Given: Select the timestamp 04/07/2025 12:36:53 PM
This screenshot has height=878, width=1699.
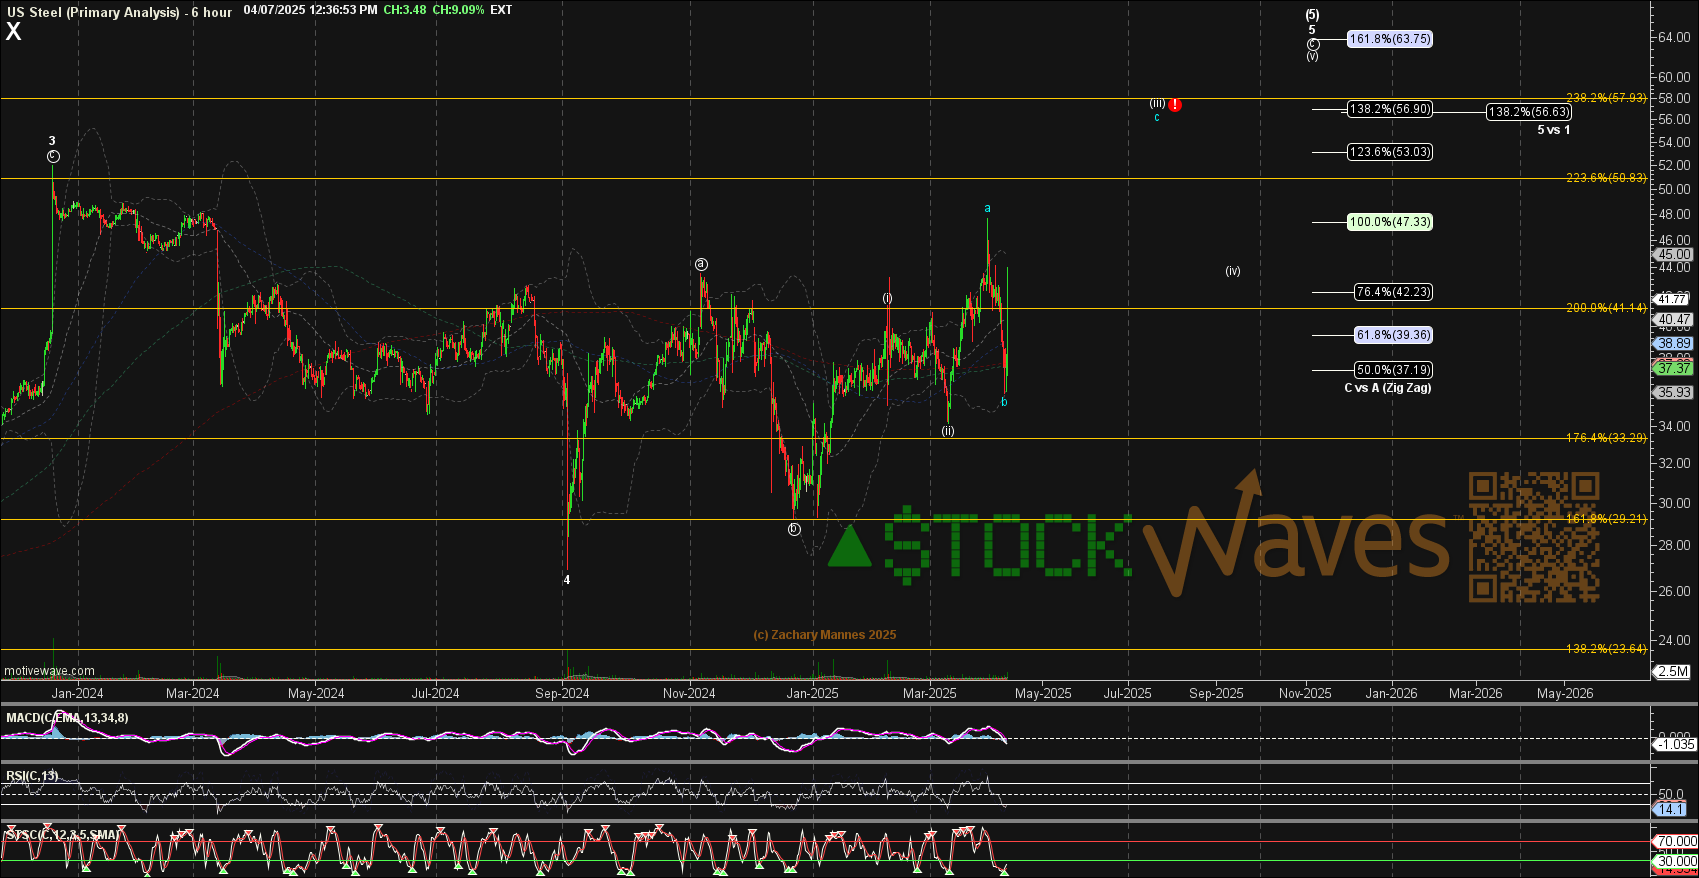Looking at the screenshot, I should tap(311, 10).
